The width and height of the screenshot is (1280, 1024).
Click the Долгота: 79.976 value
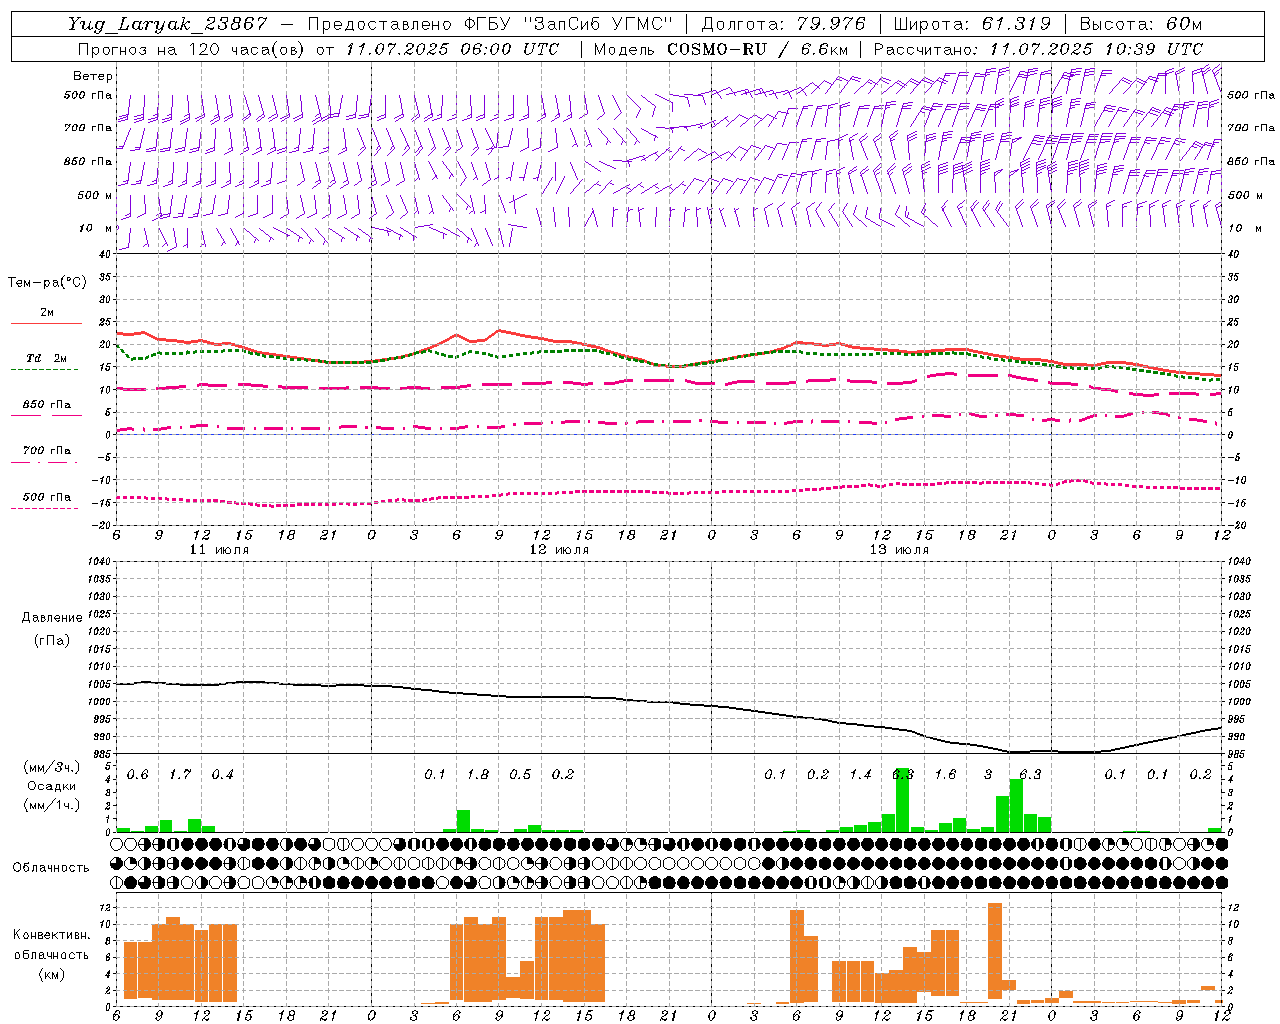pyautogui.click(x=785, y=24)
